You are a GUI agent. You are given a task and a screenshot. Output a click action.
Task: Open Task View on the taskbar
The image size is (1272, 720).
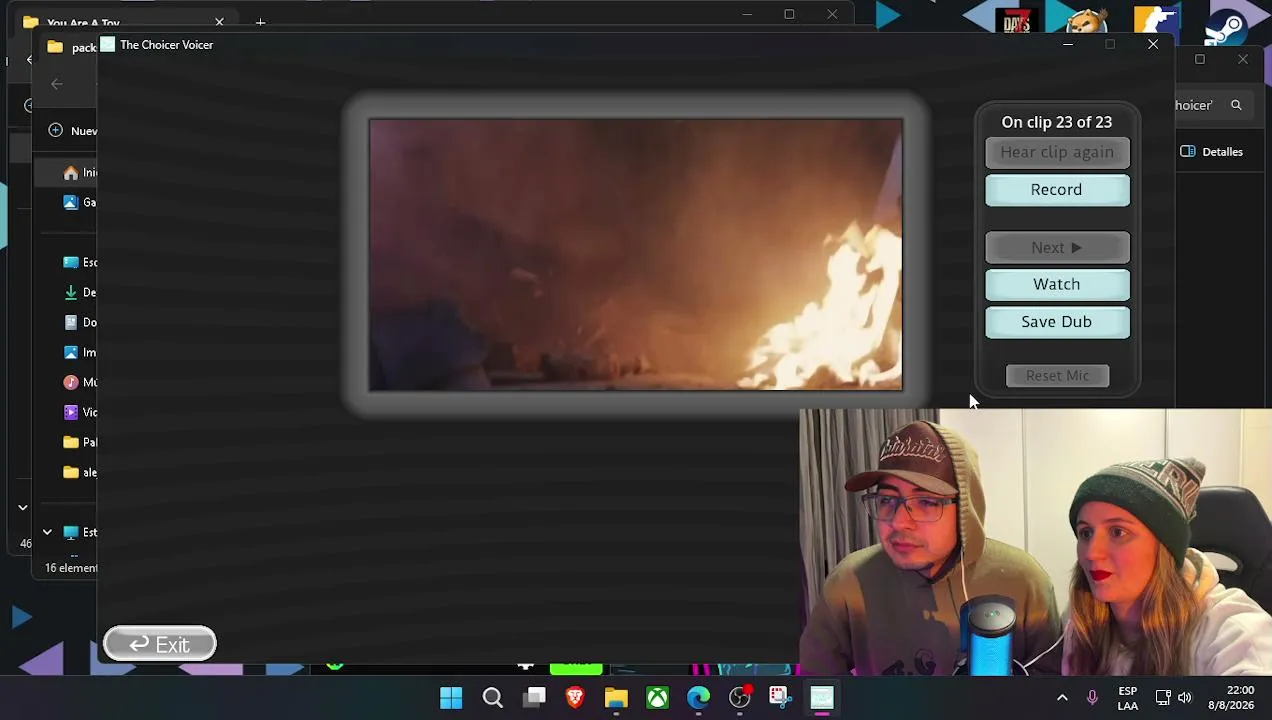tap(535, 698)
